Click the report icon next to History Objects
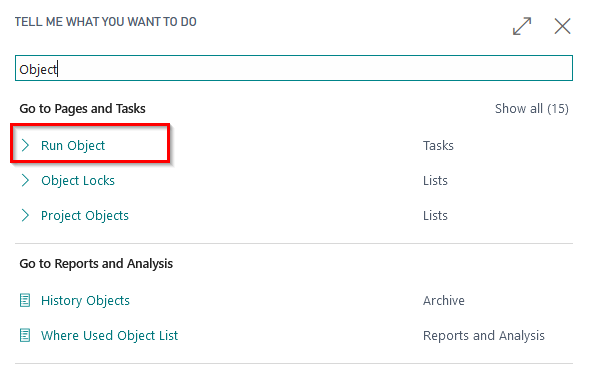 25,300
